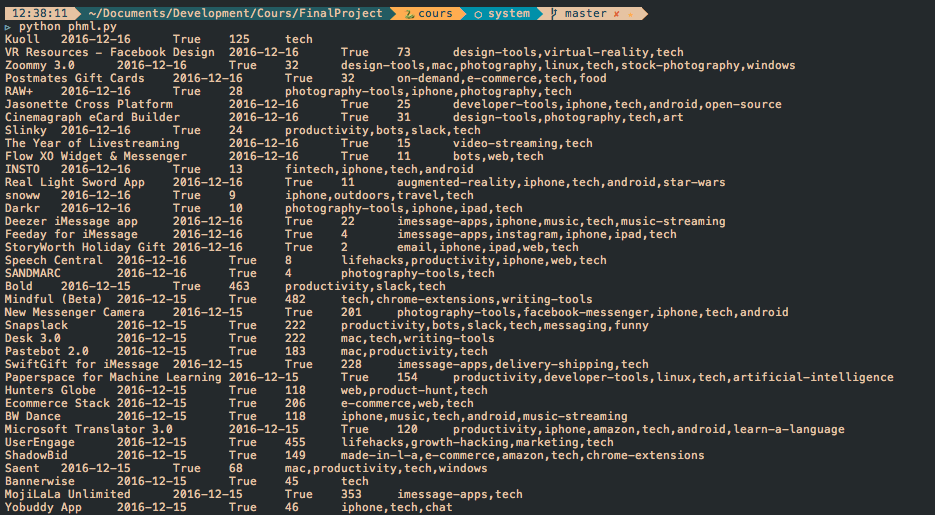Select the 'Bold' product name
935x515 pixels.
(x=19, y=287)
